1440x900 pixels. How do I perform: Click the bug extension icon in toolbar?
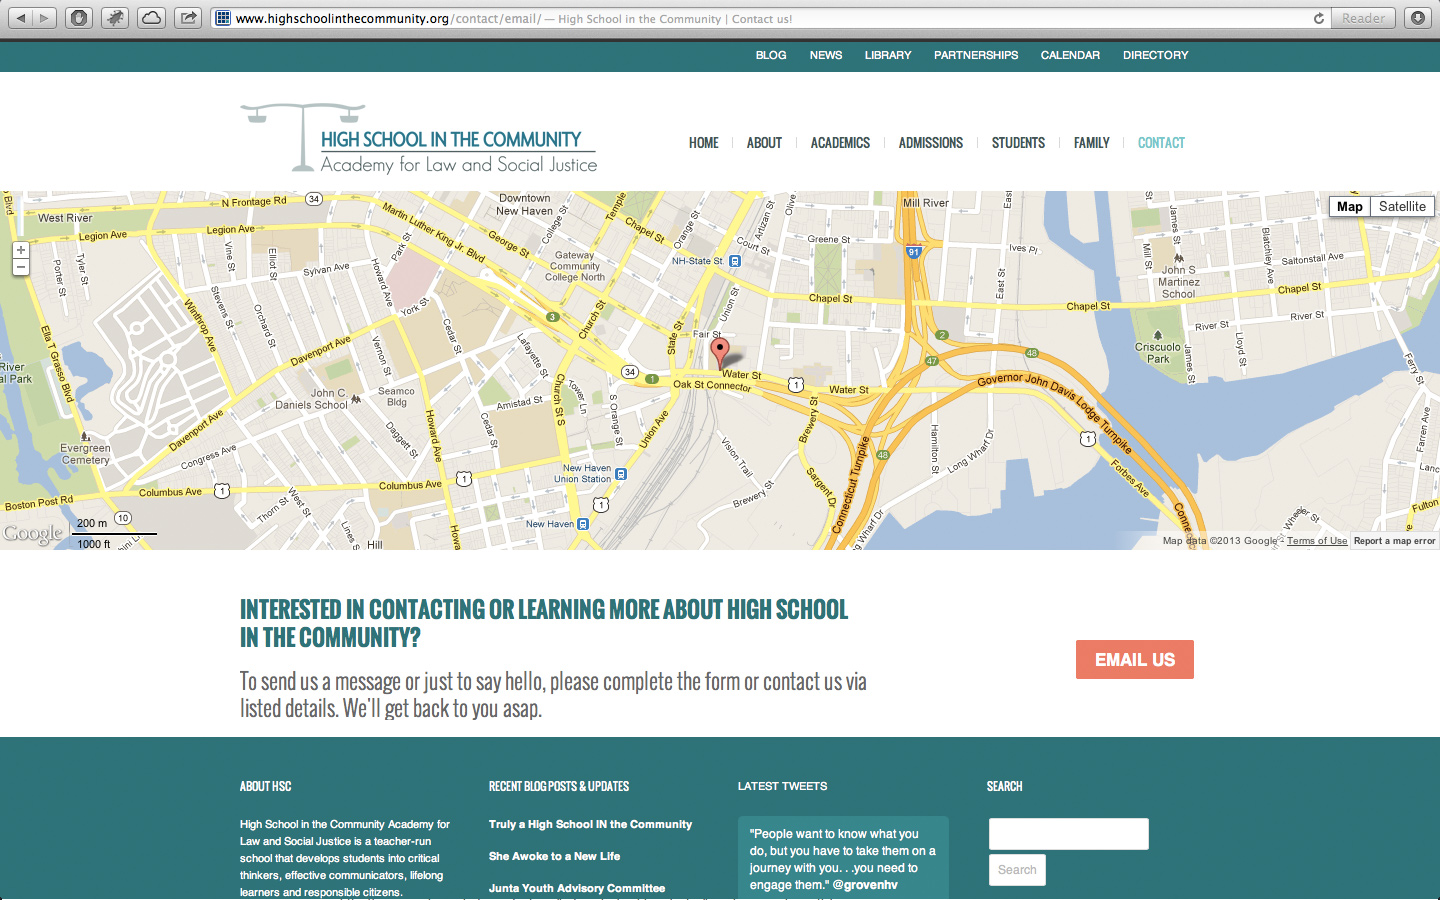tap(115, 18)
